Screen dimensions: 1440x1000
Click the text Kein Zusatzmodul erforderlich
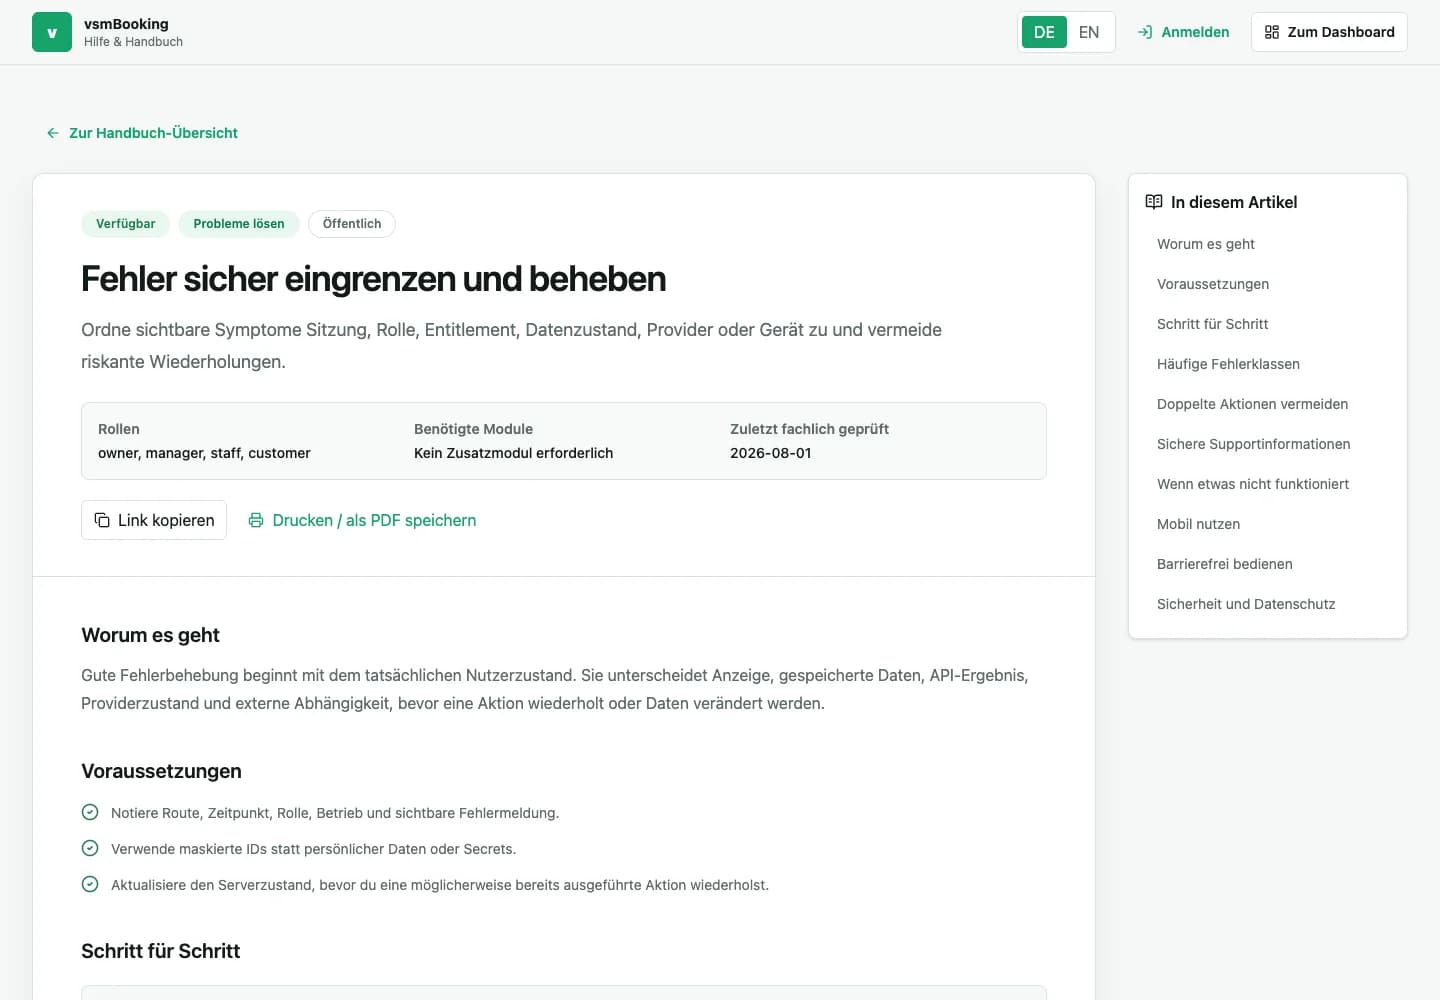[513, 453]
